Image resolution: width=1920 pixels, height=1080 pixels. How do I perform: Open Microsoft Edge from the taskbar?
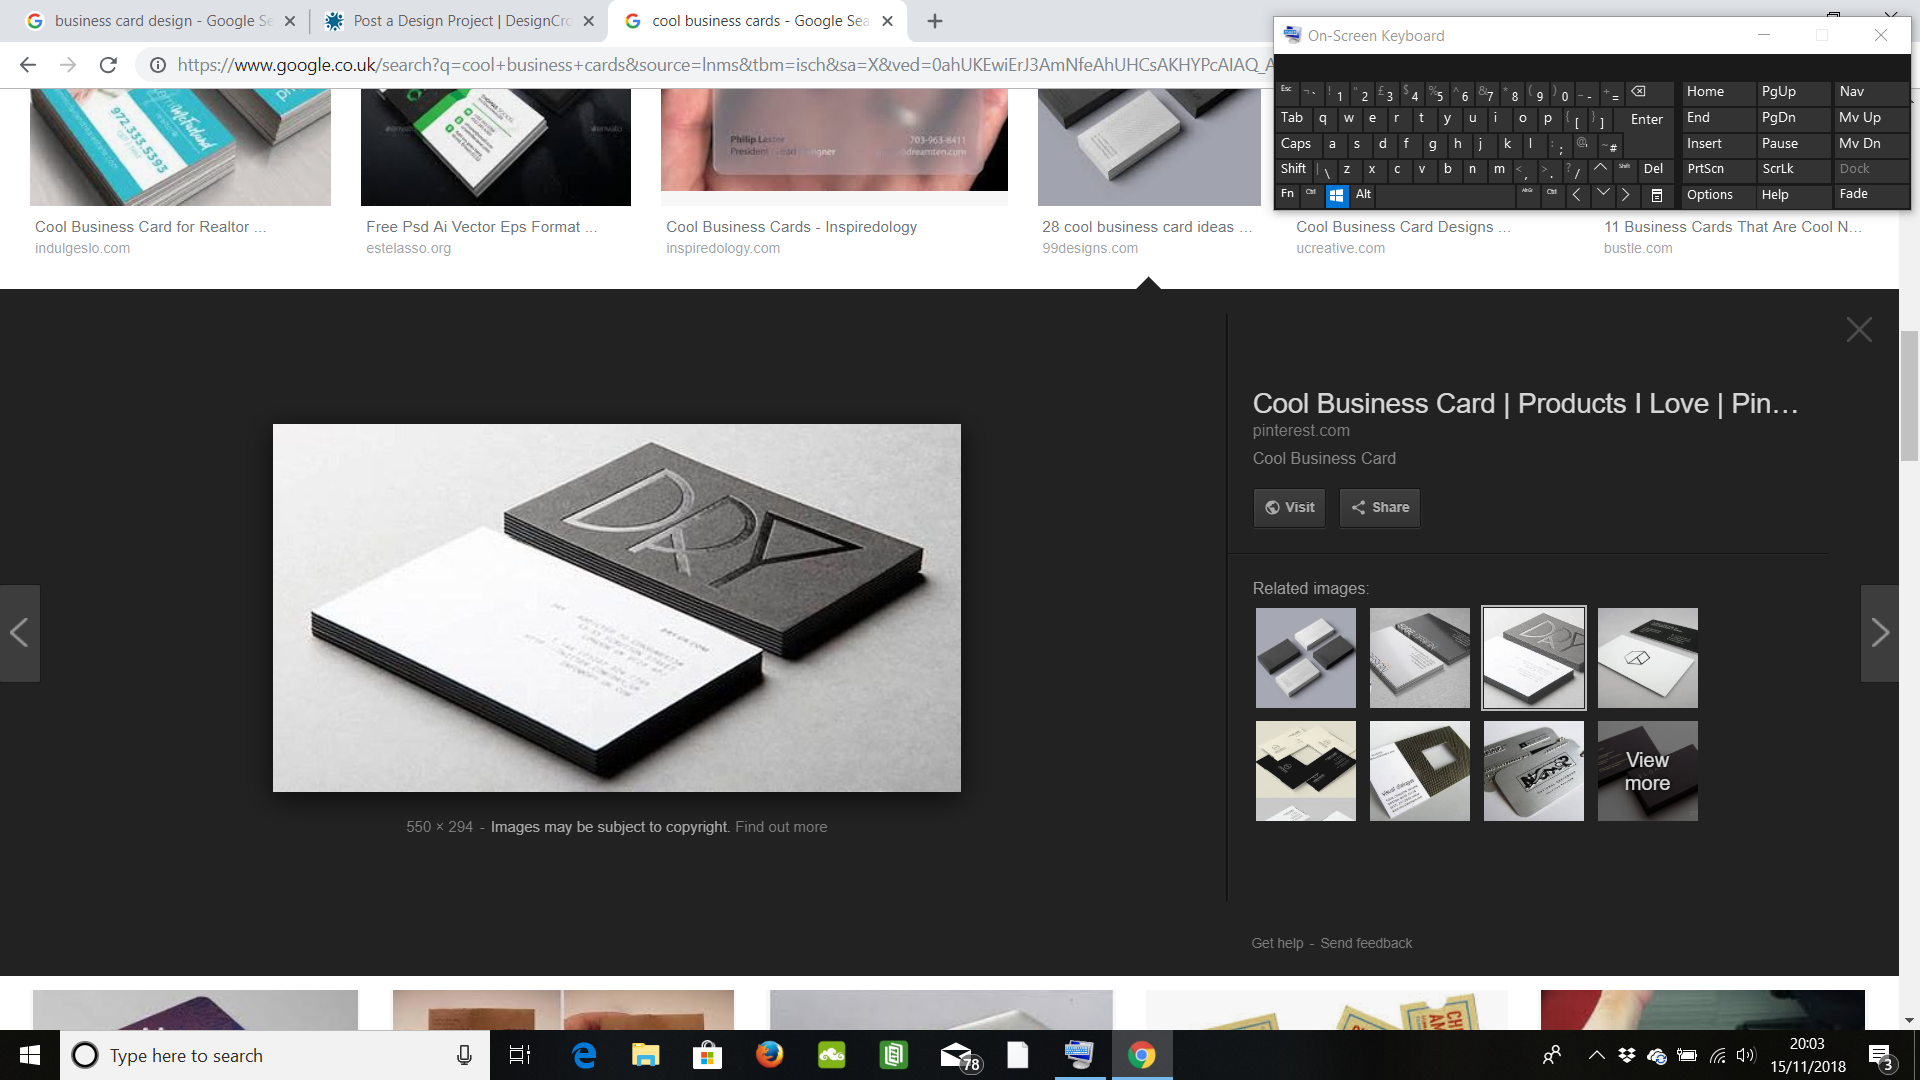[x=584, y=1055]
